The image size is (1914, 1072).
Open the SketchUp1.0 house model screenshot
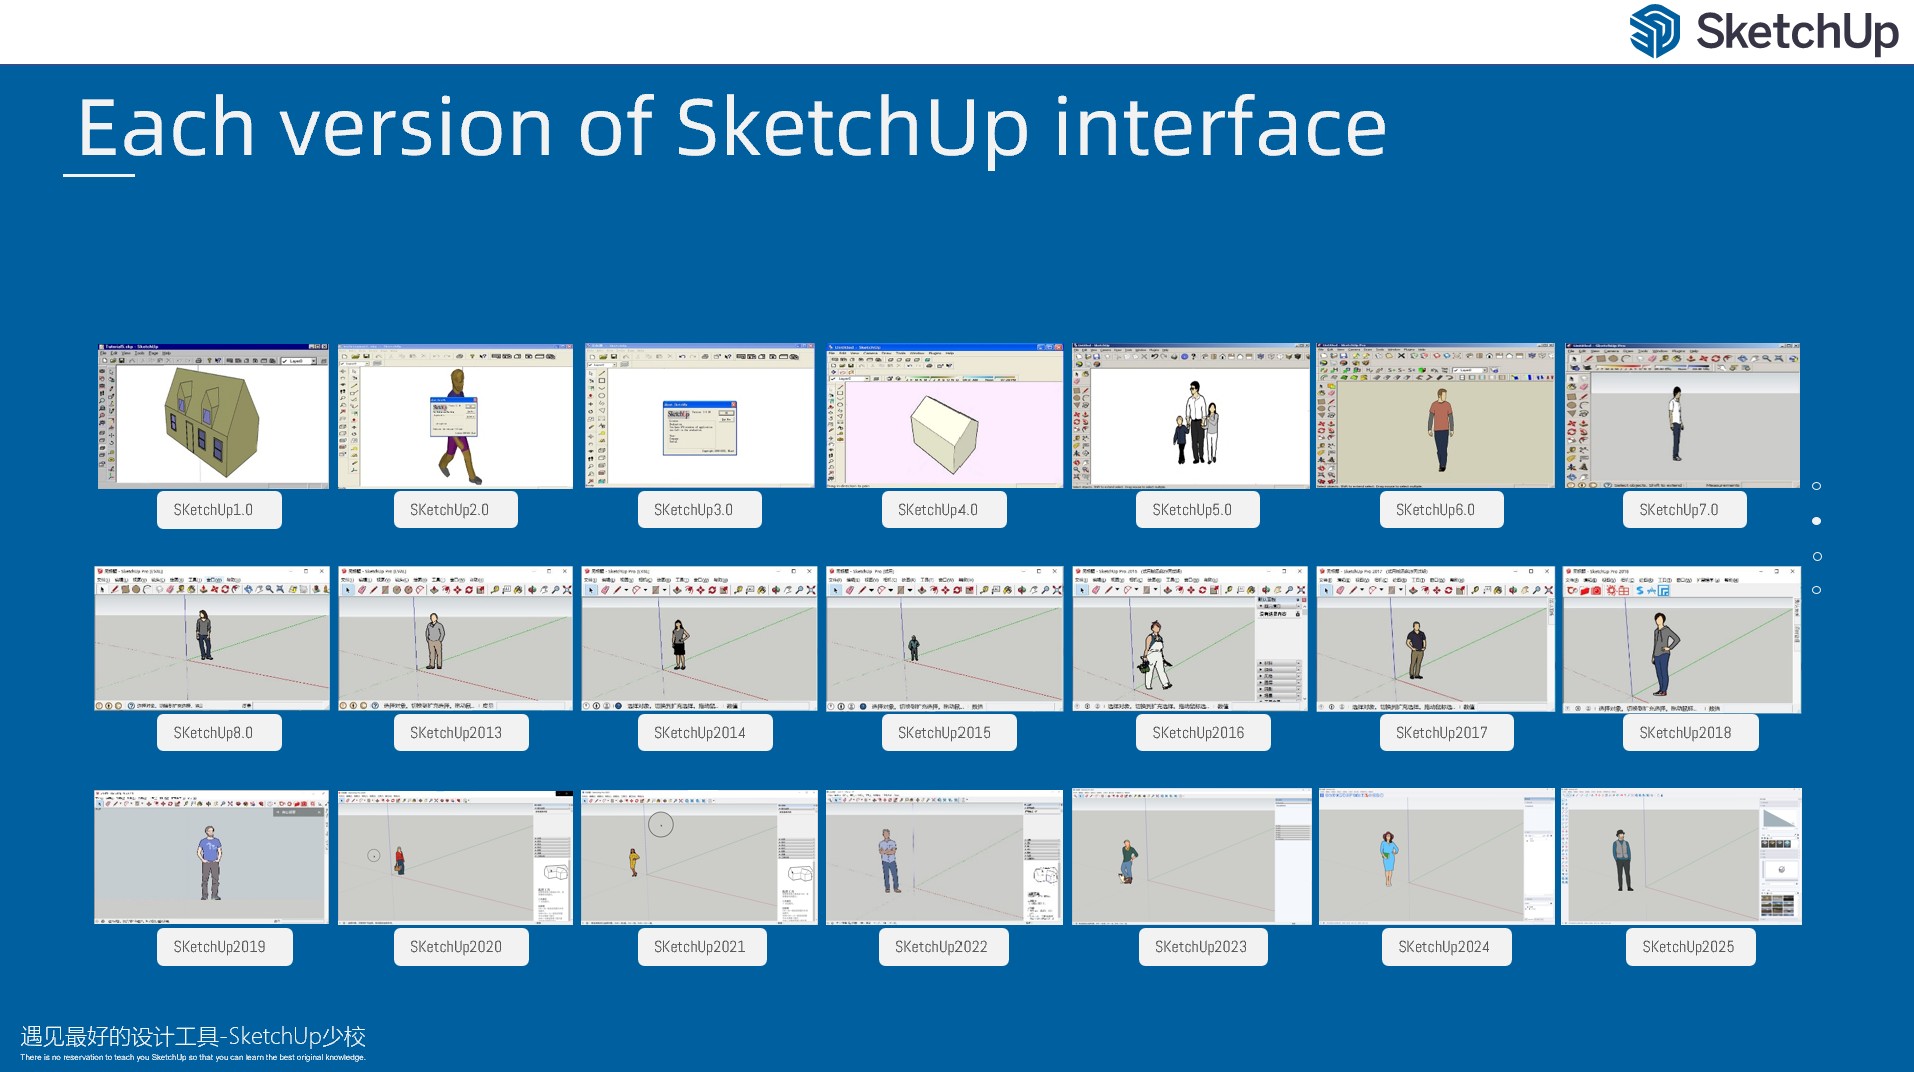(x=213, y=416)
